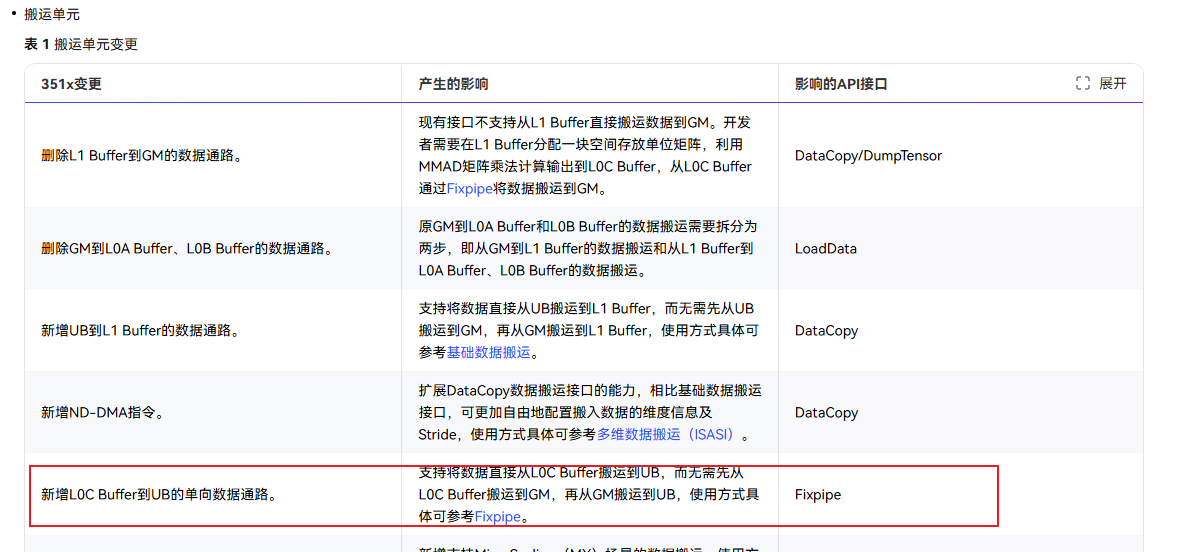This screenshot has width=1187, height=552.
Task: Click the 表 1 搬运单元变更 table caption
Action: pos(81,44)
